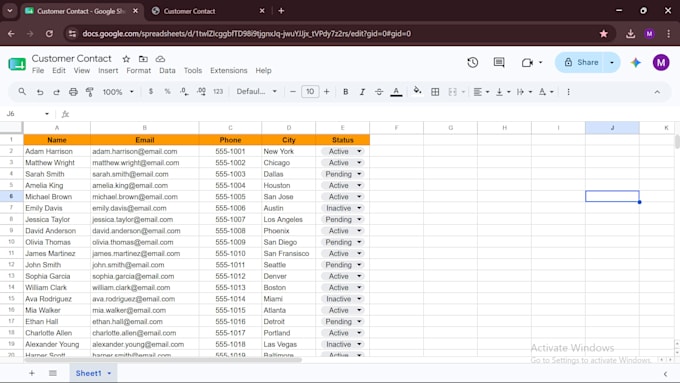
Task: Open text wrapping dropdown
Action: (524, 92)
